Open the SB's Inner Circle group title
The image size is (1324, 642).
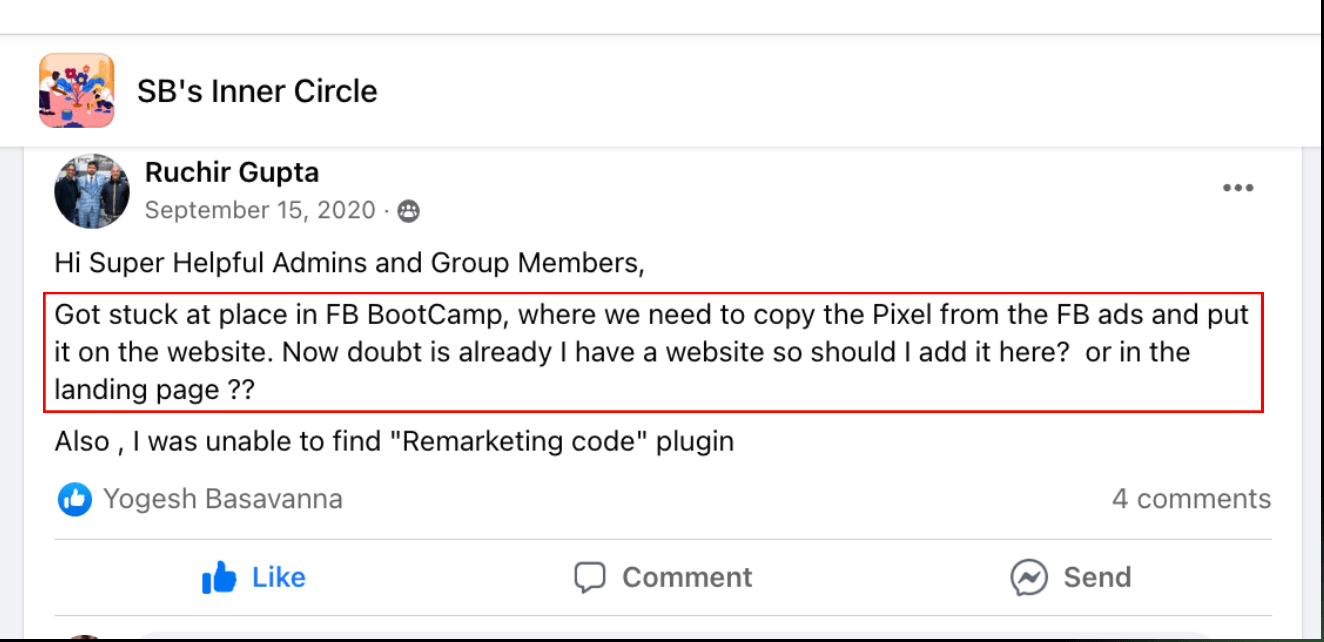coord(257,92)
